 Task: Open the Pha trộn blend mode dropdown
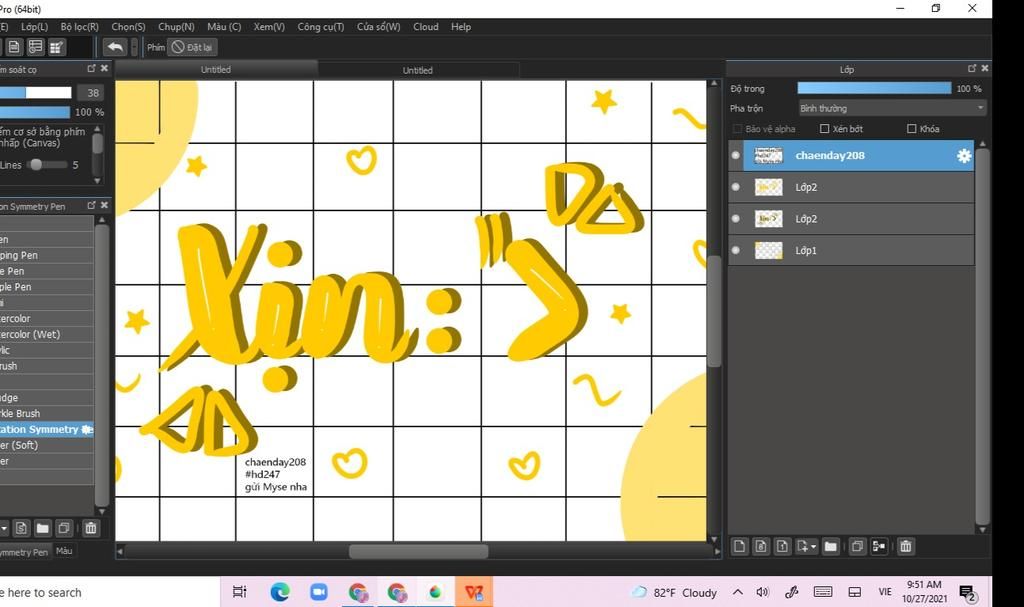[x=892, y=108]
